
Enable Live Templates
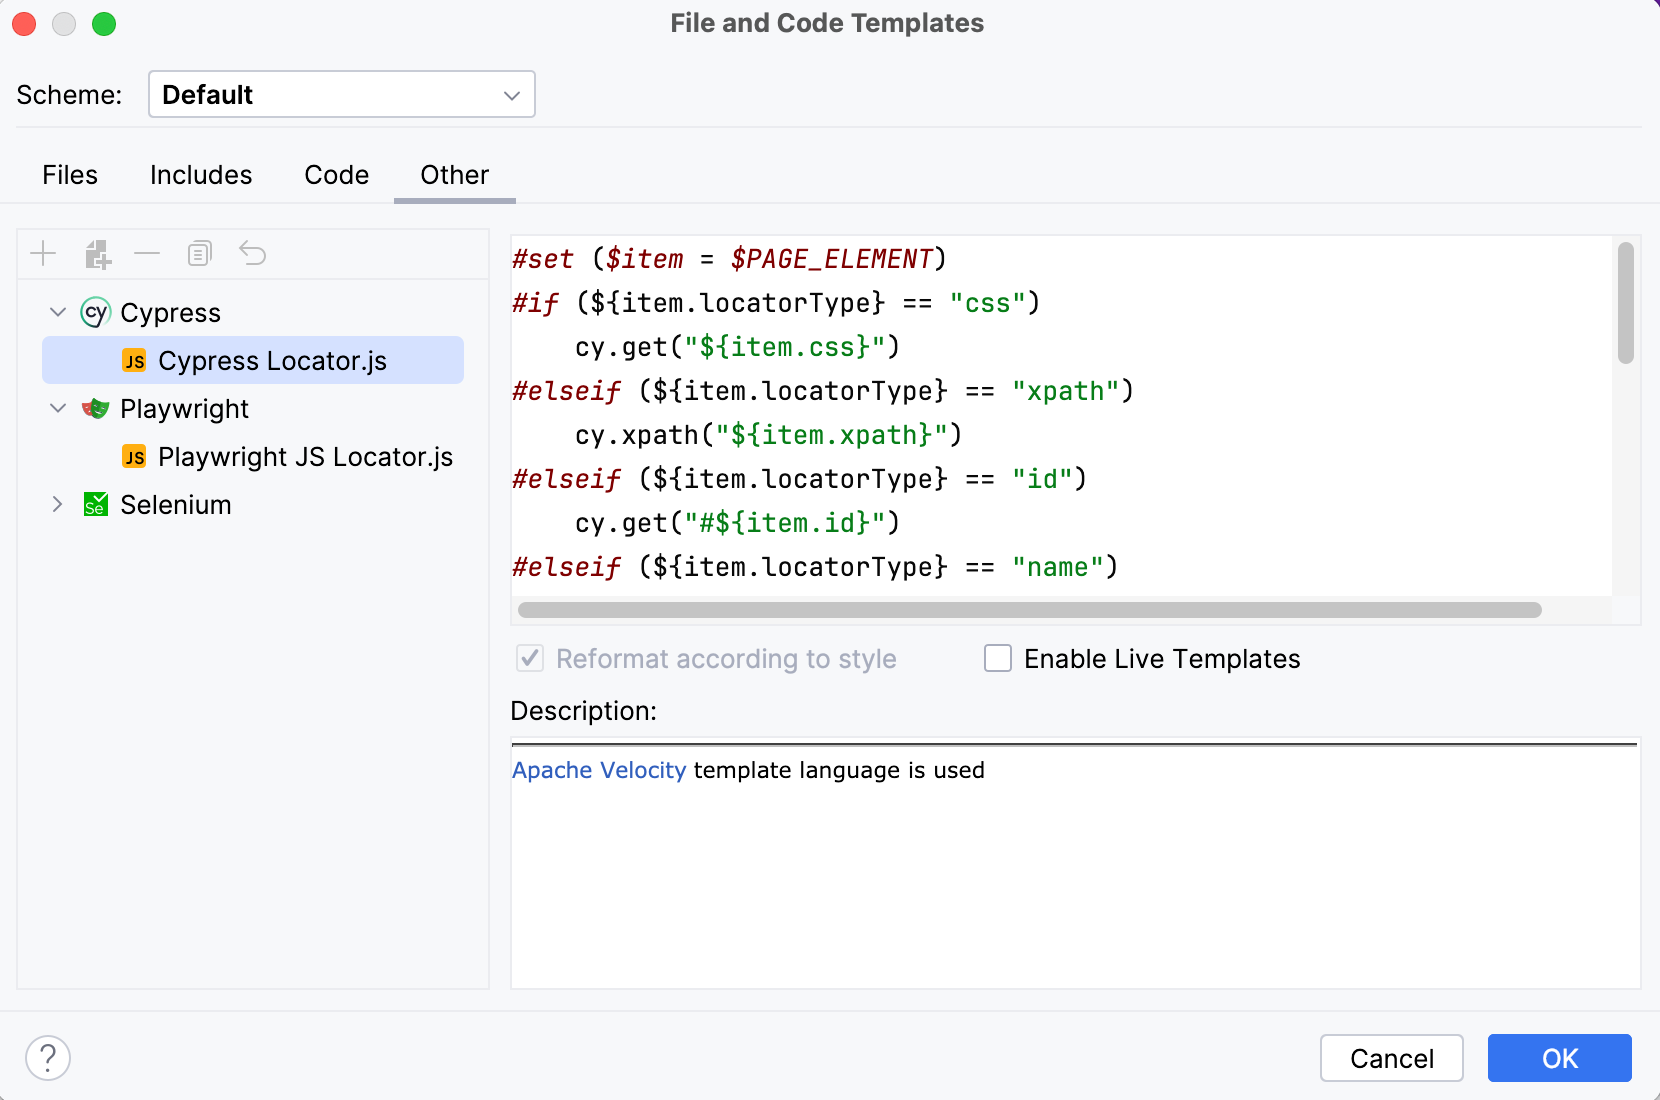[997, 658]
